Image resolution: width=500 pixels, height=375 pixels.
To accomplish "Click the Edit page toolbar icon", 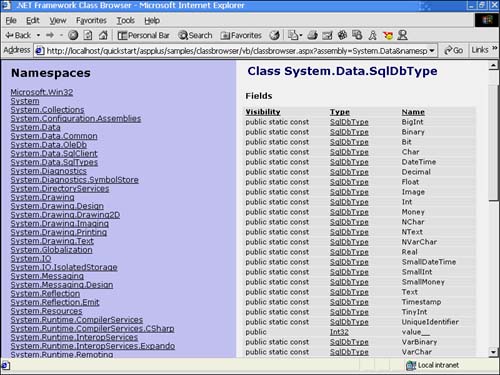I will [327, 35].
